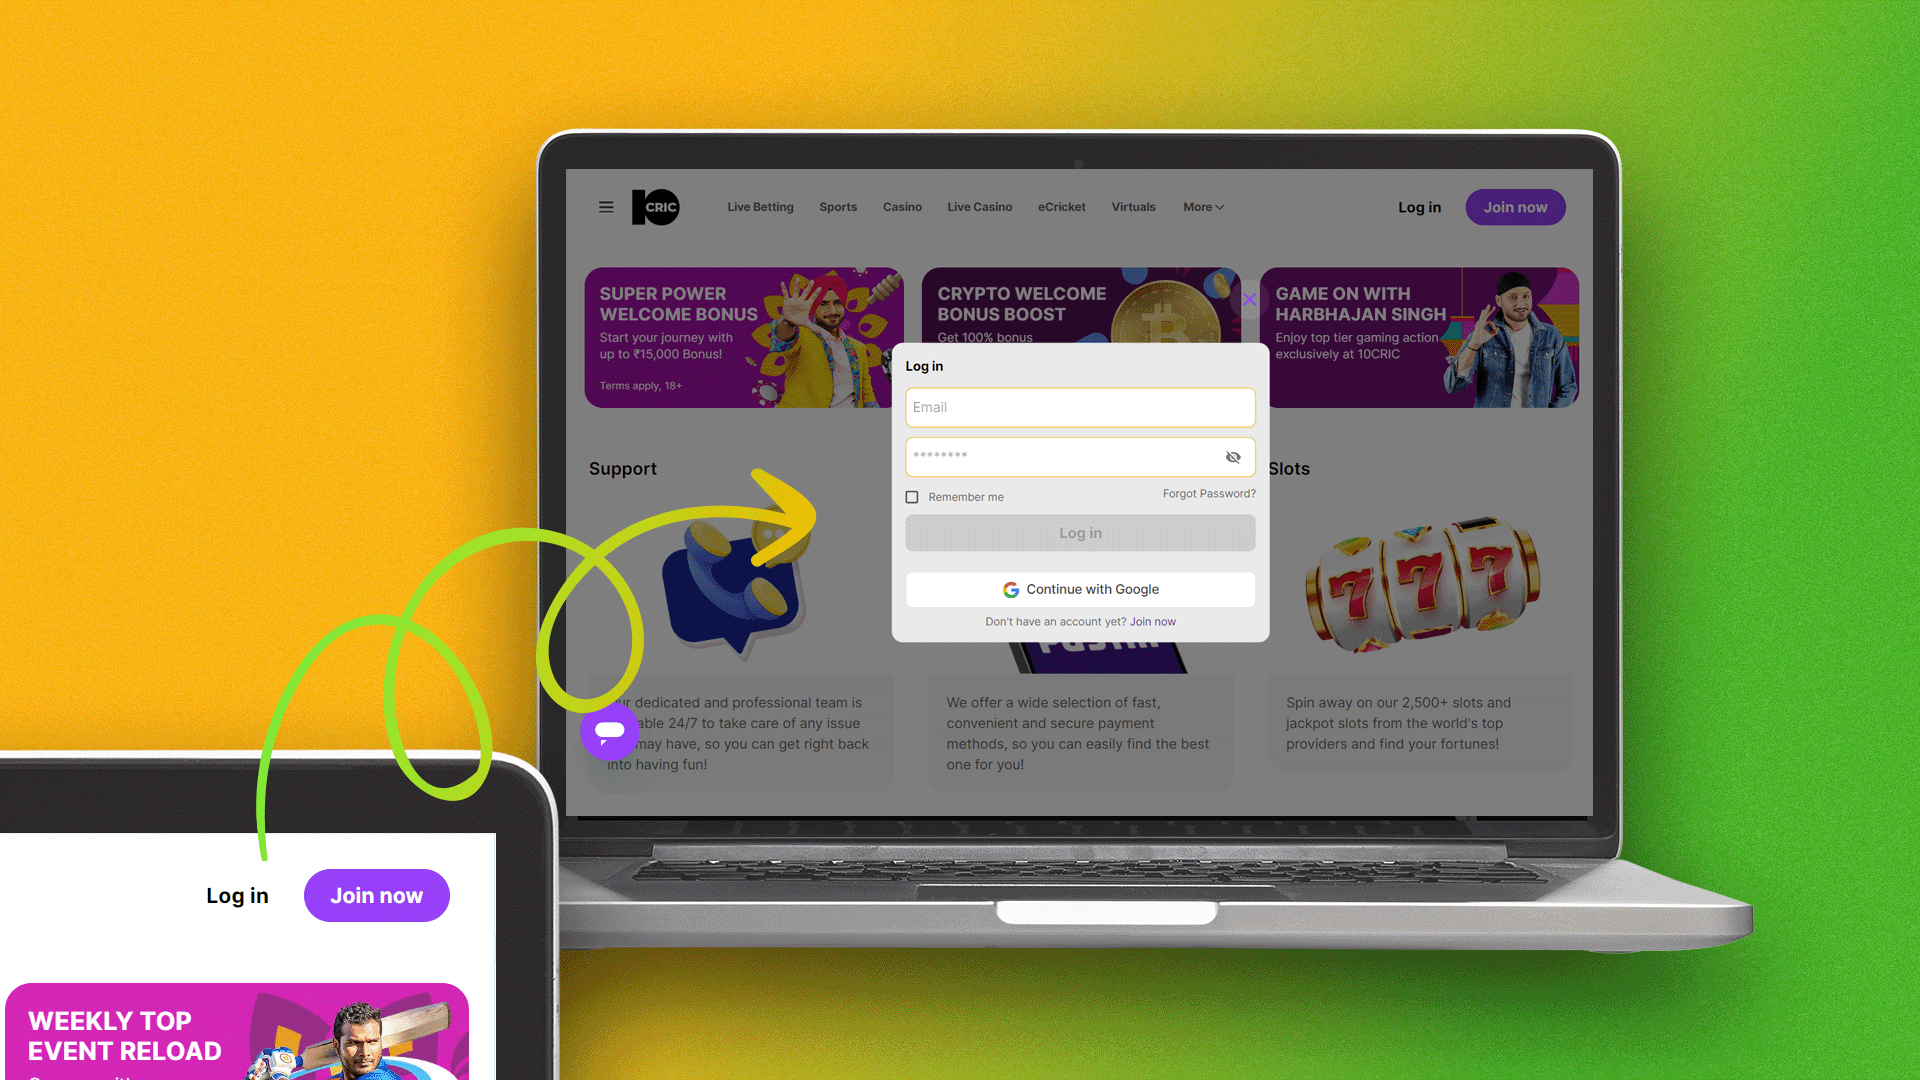Click the Email input field
Viewport: 1920px width, 1080px height.
point(1080,406)
